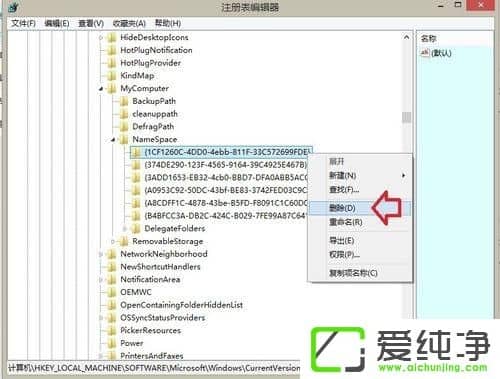This screenshot has height=379, width=500.
Task: Click the KindMap folder icon
Action: pyautogui.click(x=112, y=76)
